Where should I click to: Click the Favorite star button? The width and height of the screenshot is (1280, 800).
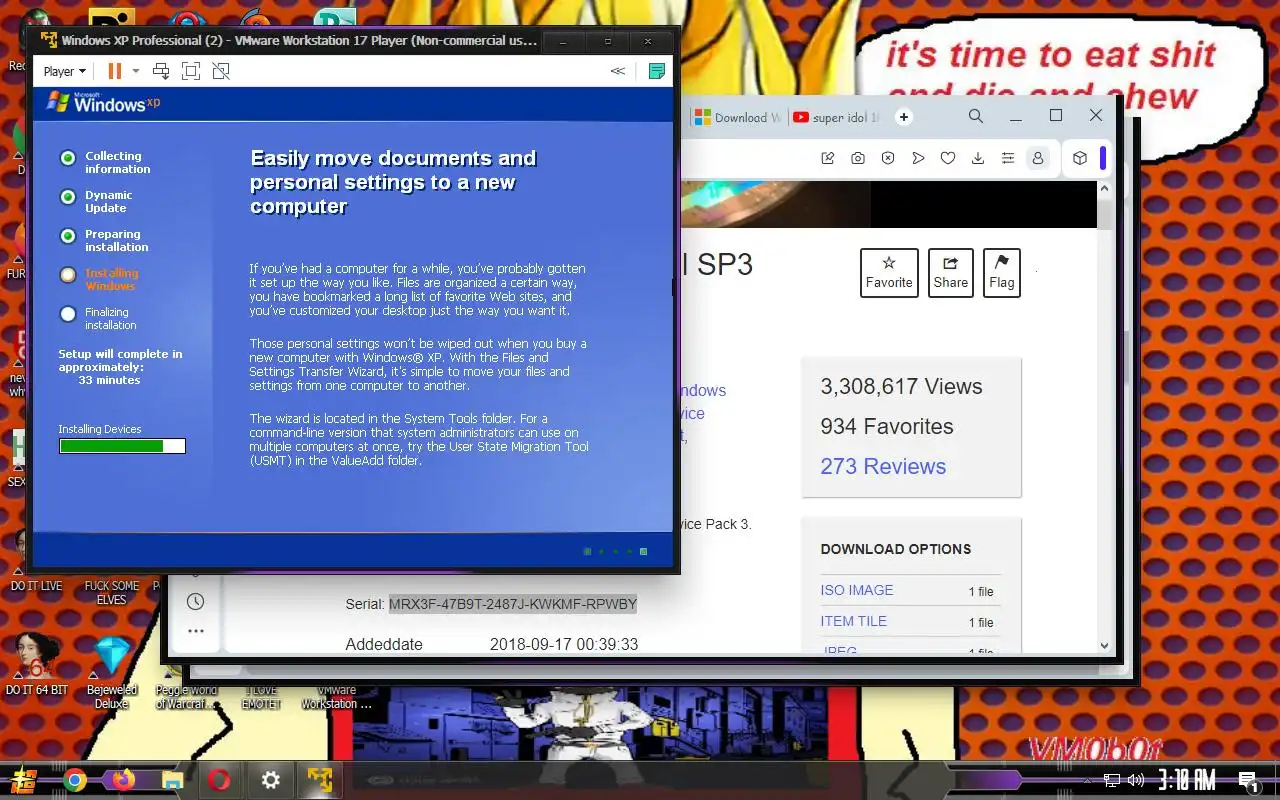pyautogui.click(x=889, y=272)
